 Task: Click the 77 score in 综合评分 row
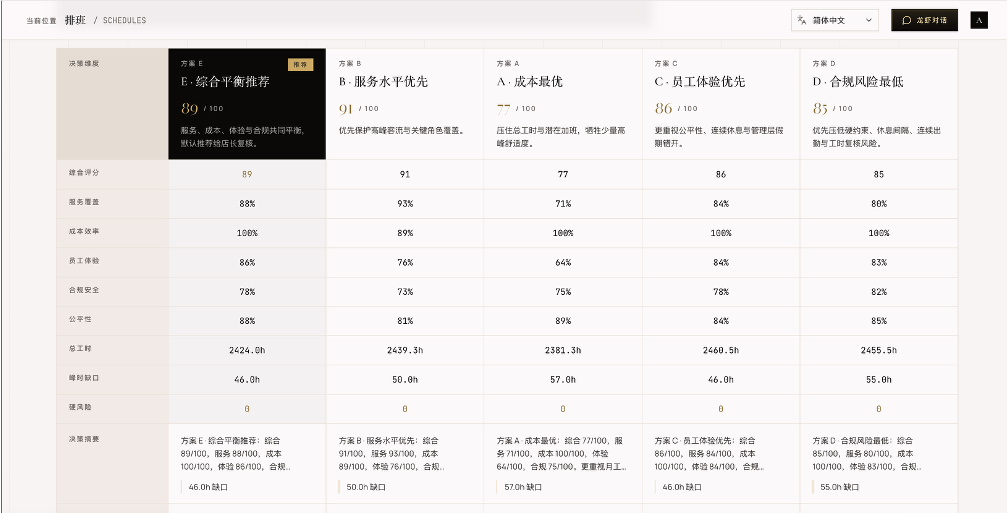[563, 174]
